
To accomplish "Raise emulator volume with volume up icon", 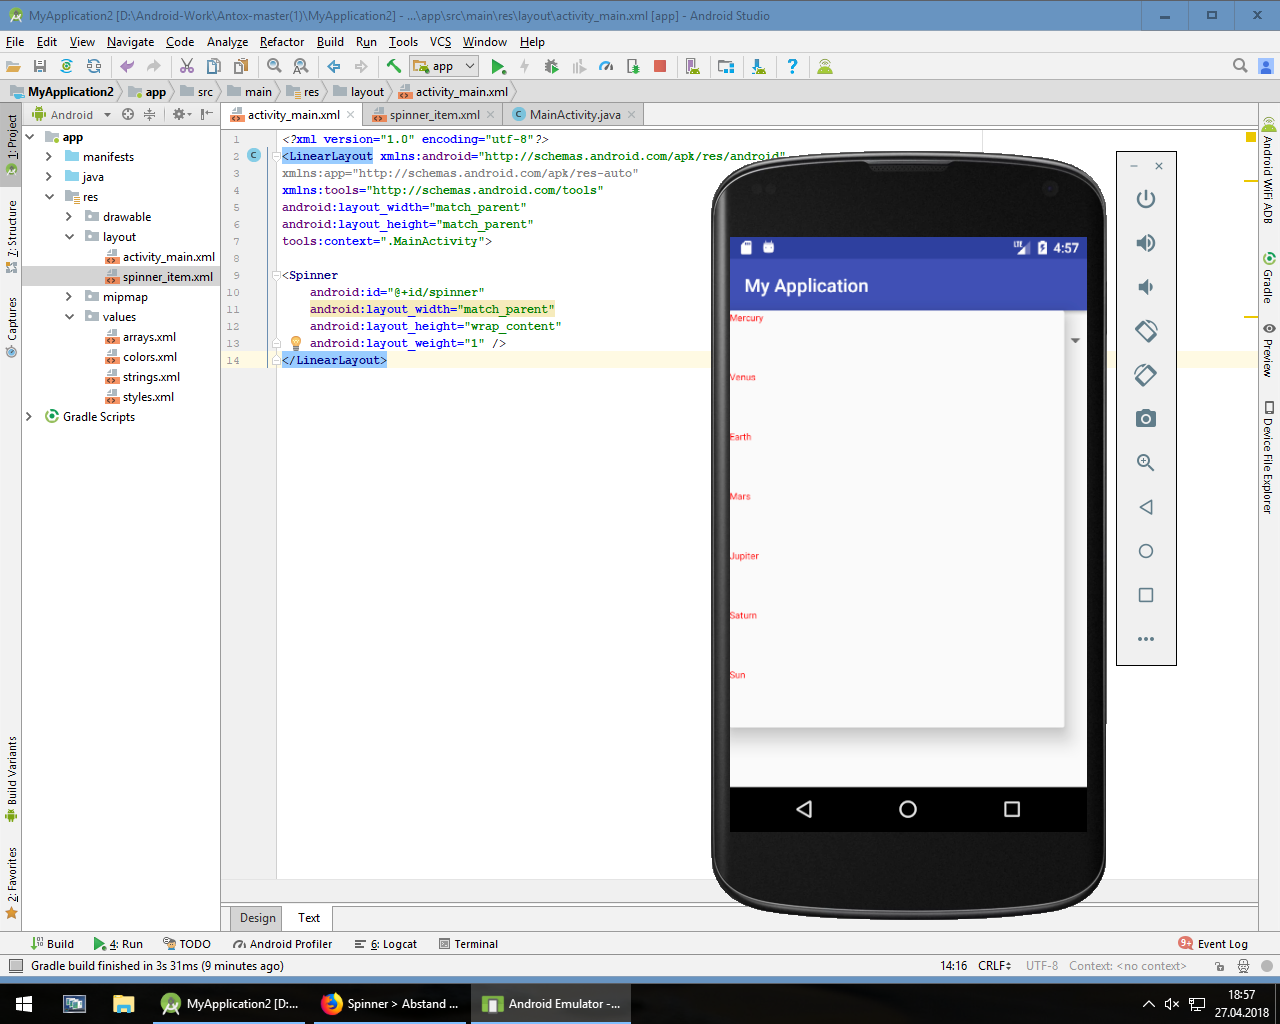I will pos(1146,243).
